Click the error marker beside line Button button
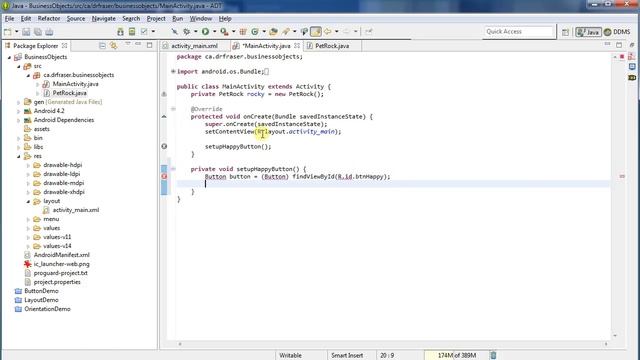 point(164,176)
